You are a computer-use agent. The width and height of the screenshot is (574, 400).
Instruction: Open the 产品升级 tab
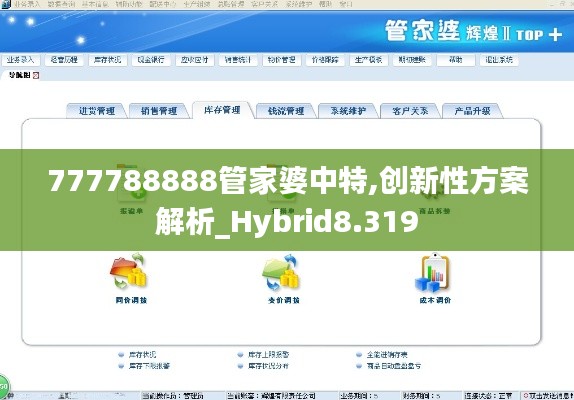click(472, 111)
